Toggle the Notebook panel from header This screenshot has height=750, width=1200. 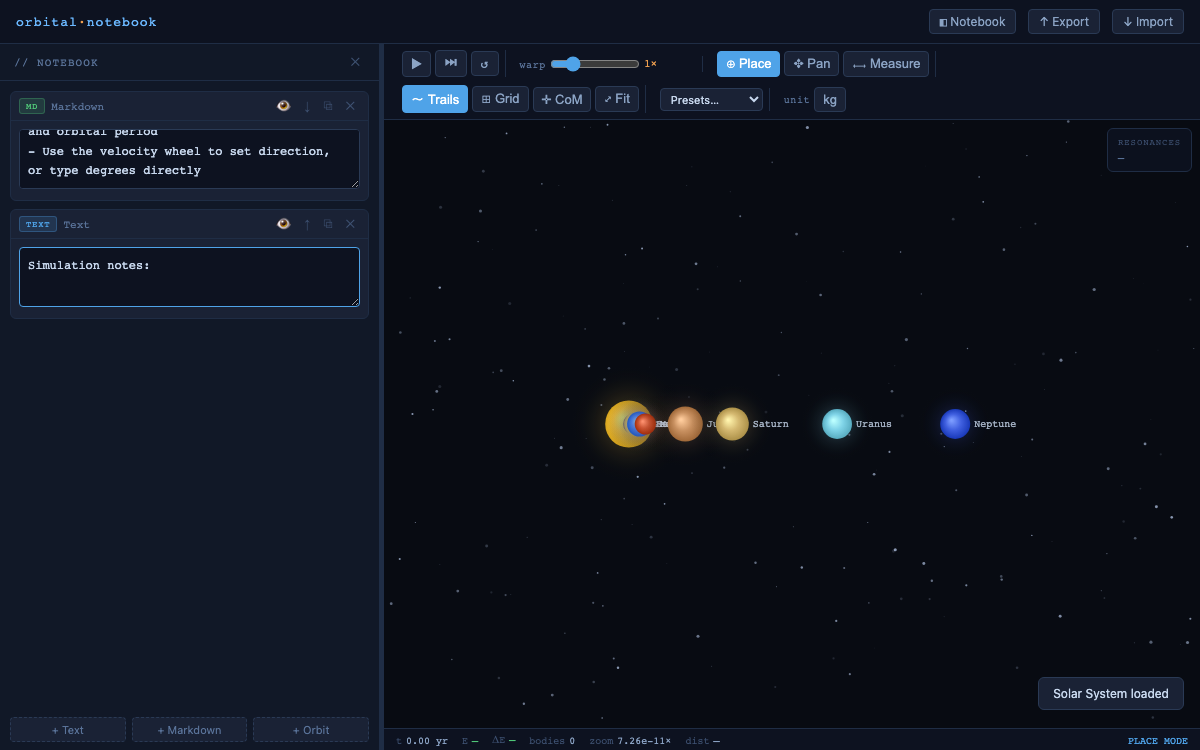972,22
